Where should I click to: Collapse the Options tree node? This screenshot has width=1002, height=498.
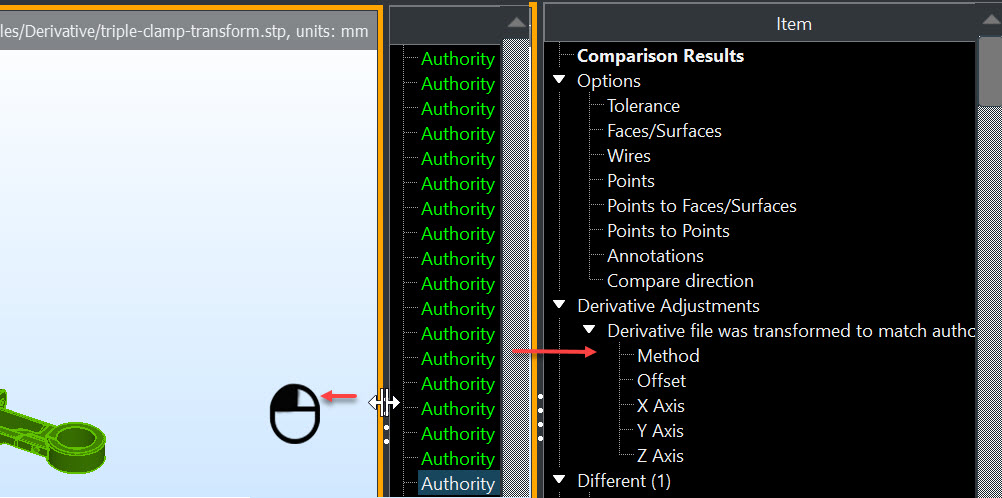click(x=559, y=81)
